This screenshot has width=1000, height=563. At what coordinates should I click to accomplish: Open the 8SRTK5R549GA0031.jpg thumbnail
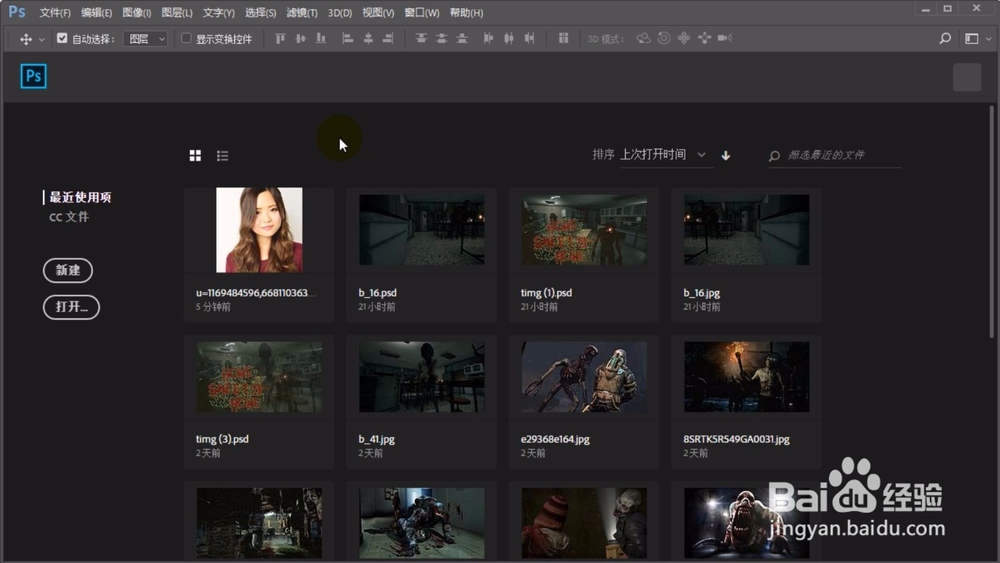pyautogui.click(x=747, y=377)
